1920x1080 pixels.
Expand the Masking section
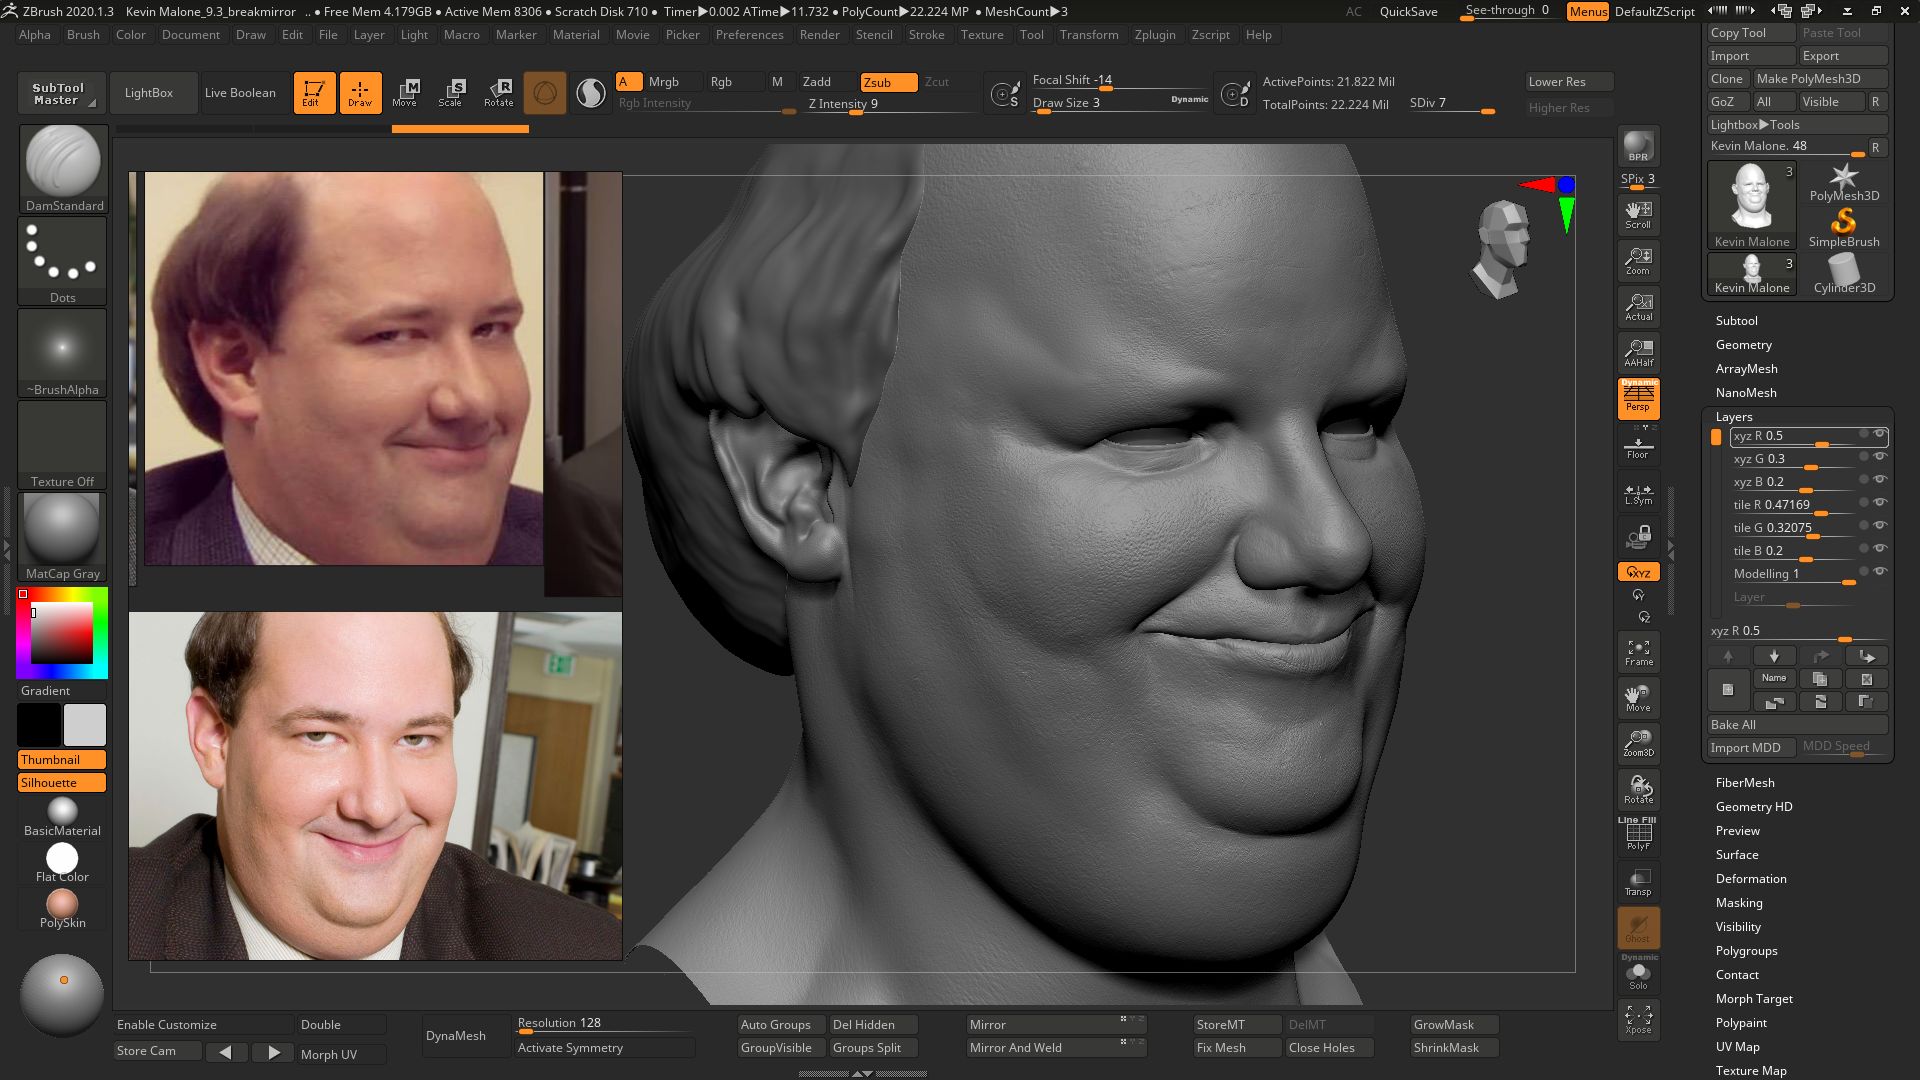[1739, 902]
